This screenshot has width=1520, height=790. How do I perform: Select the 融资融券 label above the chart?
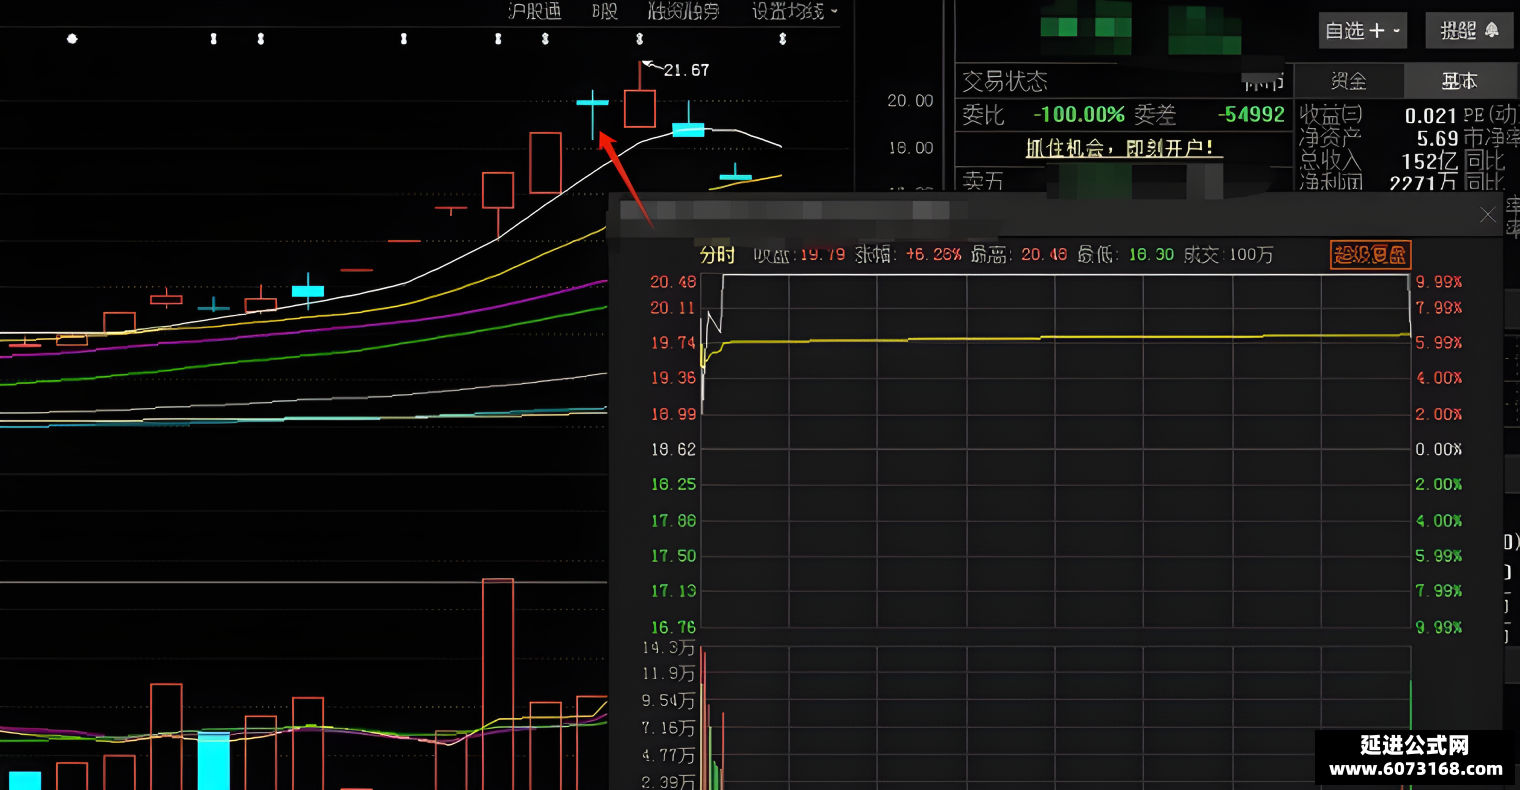(x=684, y=12)
